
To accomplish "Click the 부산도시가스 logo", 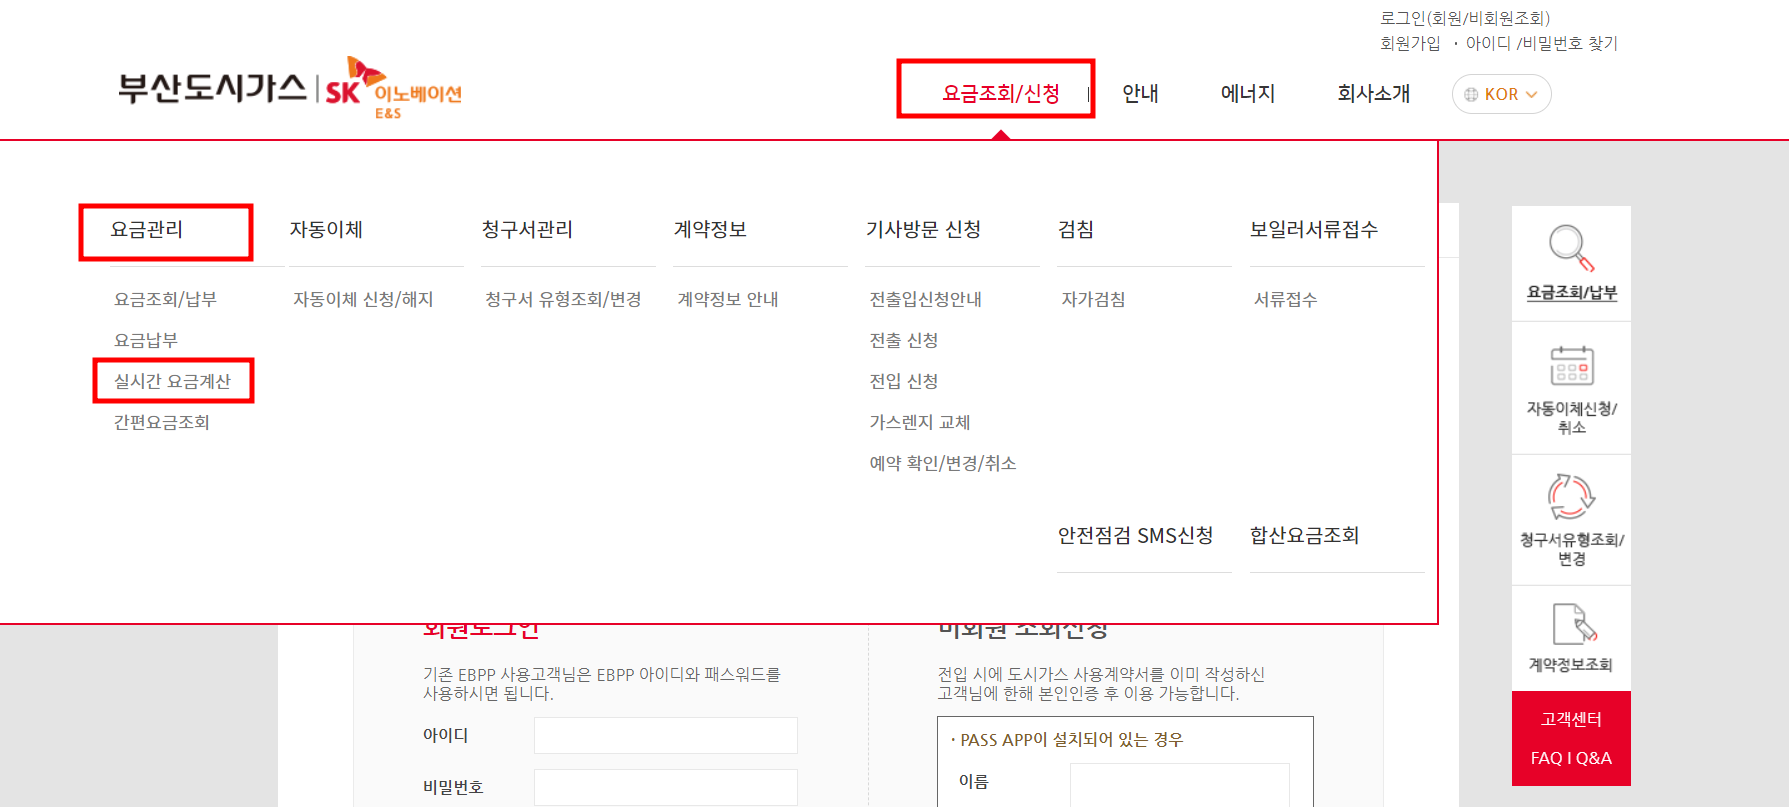I will 212,88.
